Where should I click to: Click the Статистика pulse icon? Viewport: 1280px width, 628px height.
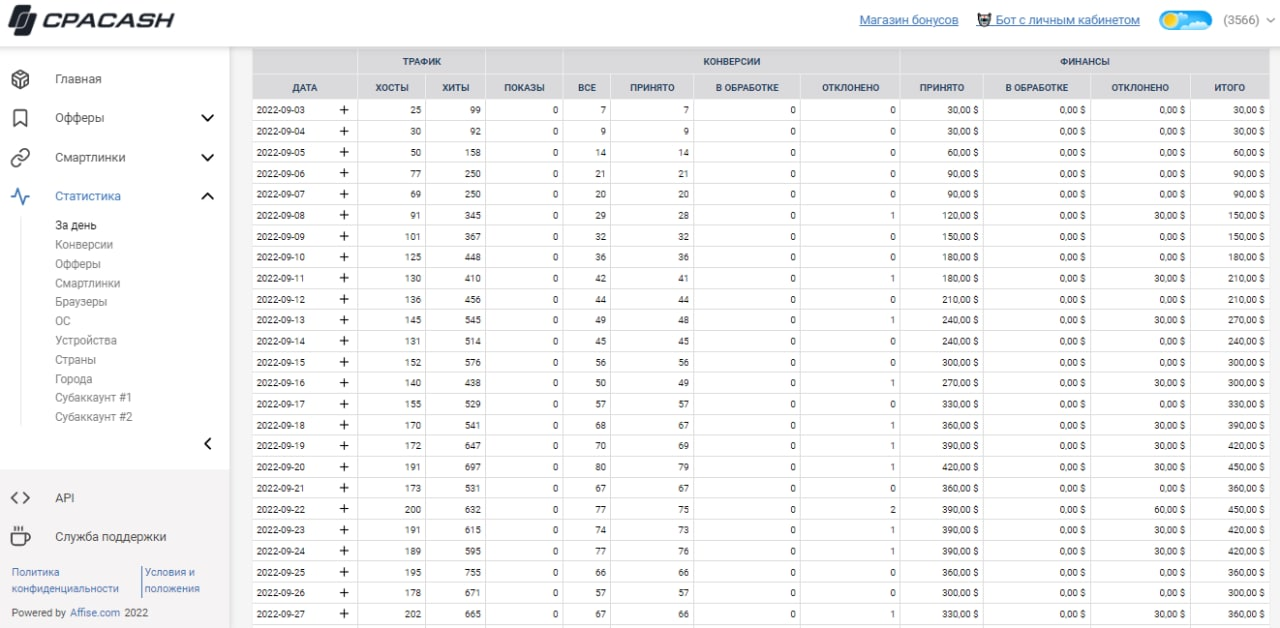tap(20, 196)
